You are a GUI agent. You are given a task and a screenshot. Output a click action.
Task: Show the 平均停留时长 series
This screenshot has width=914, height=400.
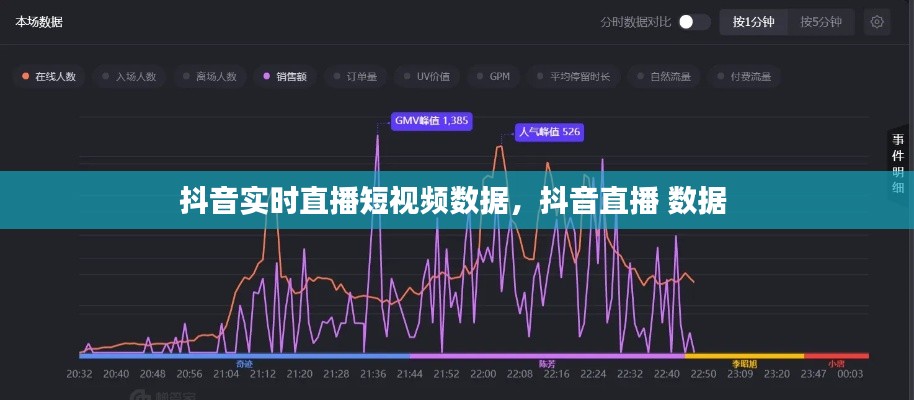573,76
